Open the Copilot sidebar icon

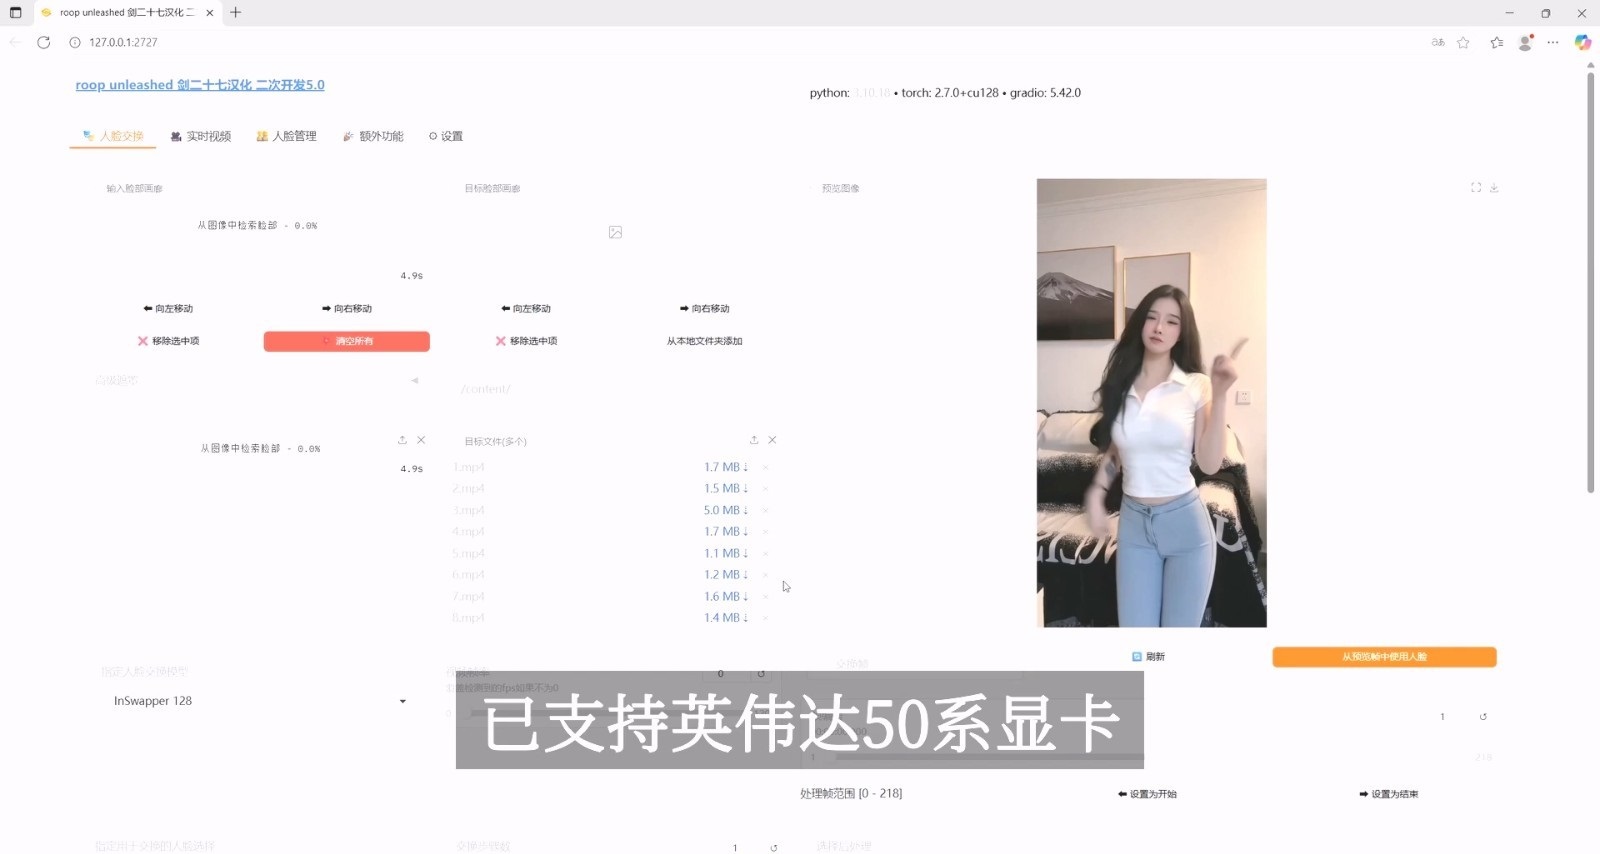pos(1582,42)
